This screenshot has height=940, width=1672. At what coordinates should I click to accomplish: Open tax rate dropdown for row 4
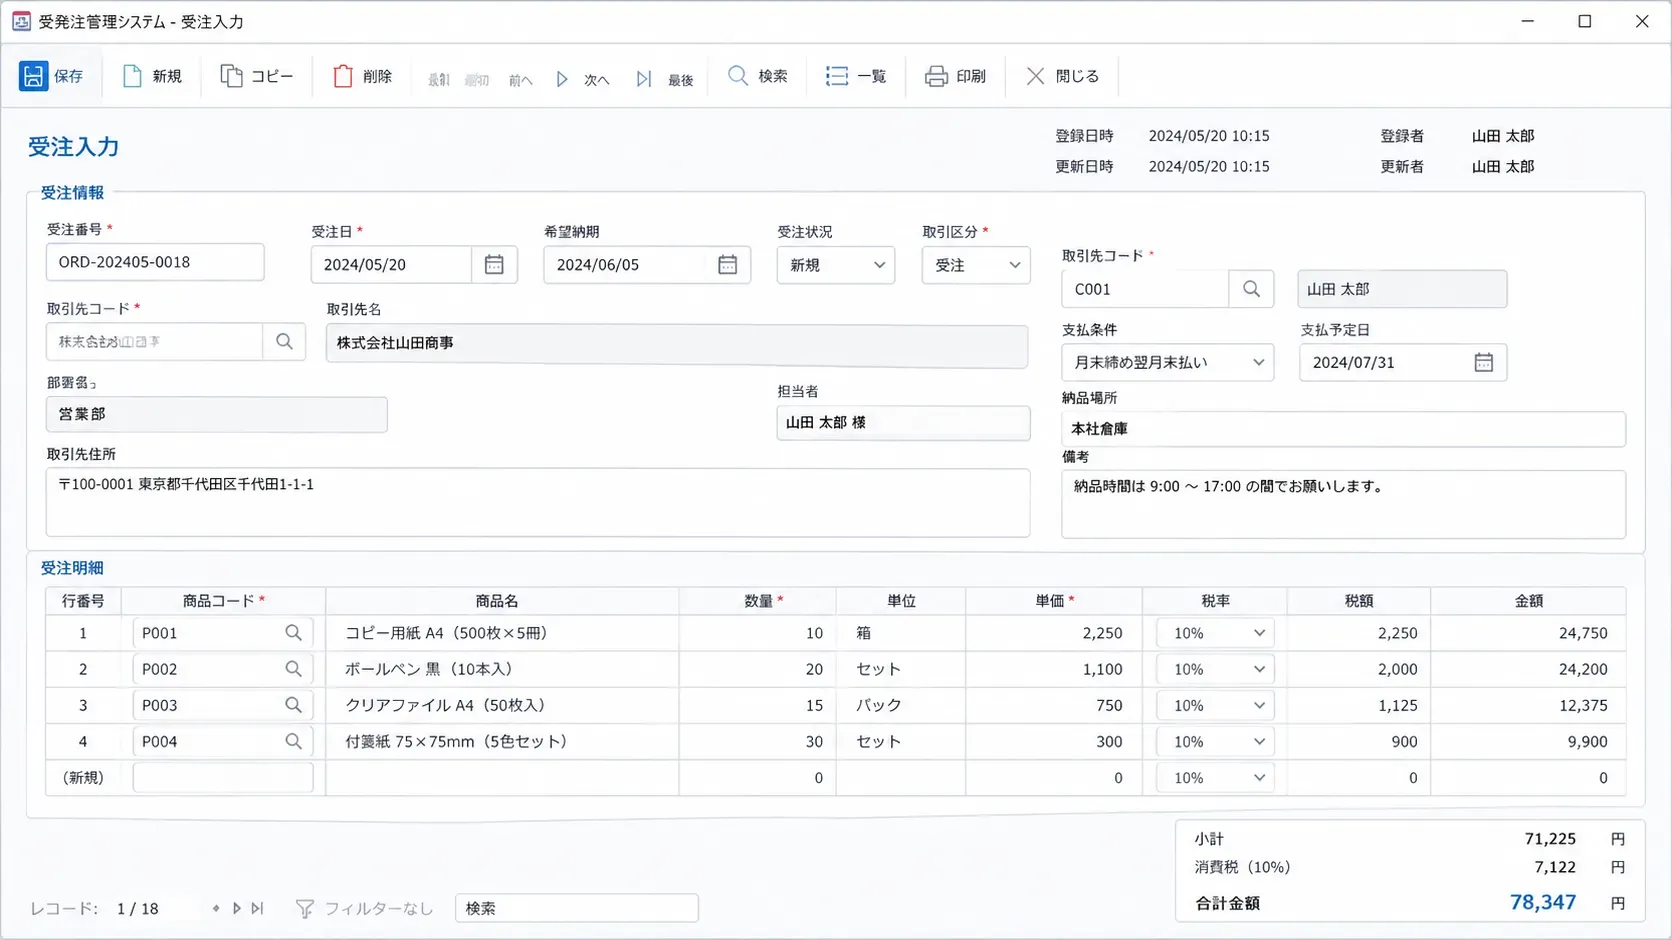coord(1215,741)
